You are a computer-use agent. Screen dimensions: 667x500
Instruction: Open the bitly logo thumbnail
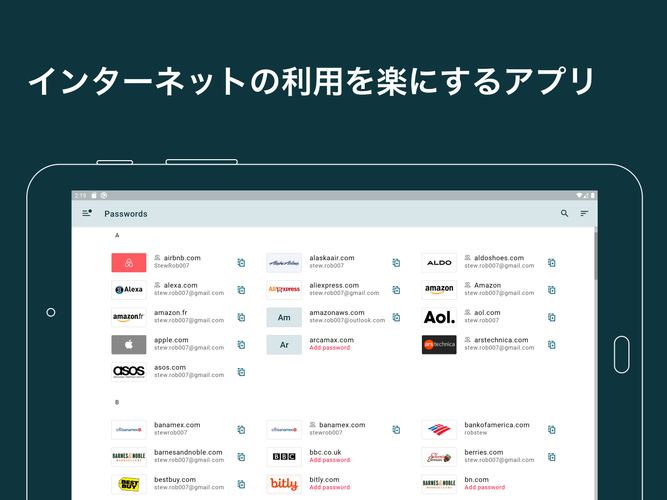tap(284, 484)
